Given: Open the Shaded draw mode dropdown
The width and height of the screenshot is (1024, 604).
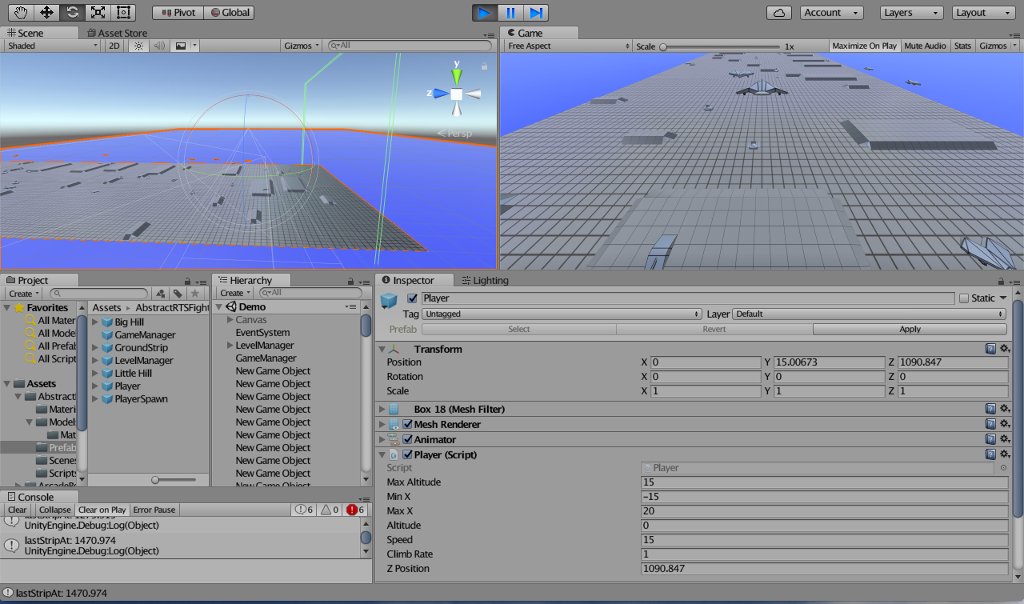Looking at the screenshot, I should click(x=52, y=46).
